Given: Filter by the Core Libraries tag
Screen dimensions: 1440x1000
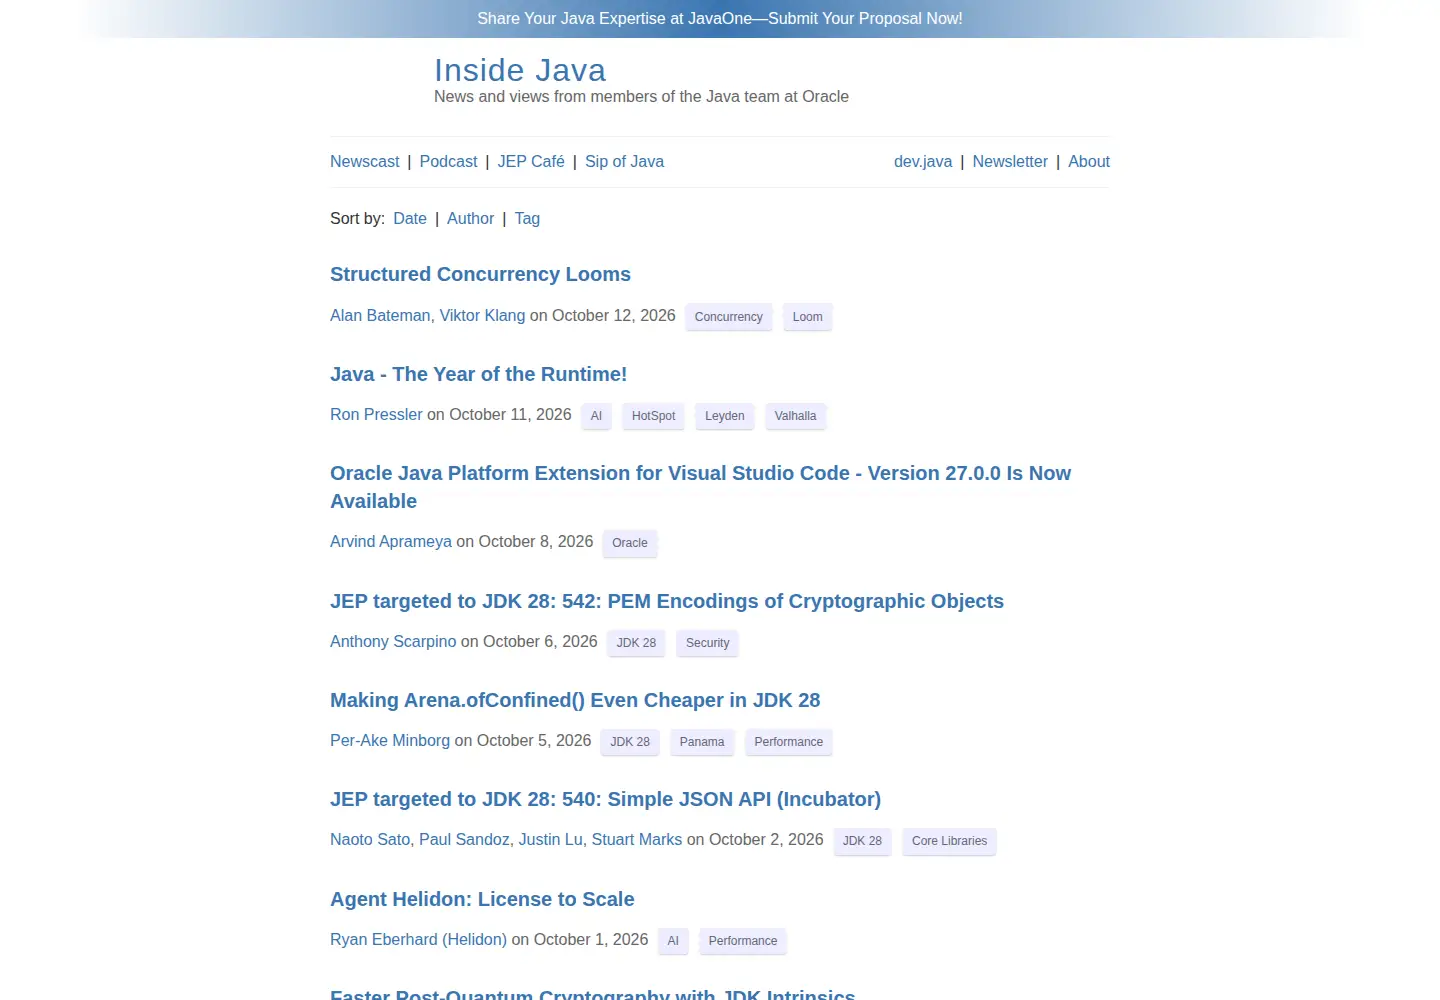Looking at the screenshot, I should tap(950, 841).
